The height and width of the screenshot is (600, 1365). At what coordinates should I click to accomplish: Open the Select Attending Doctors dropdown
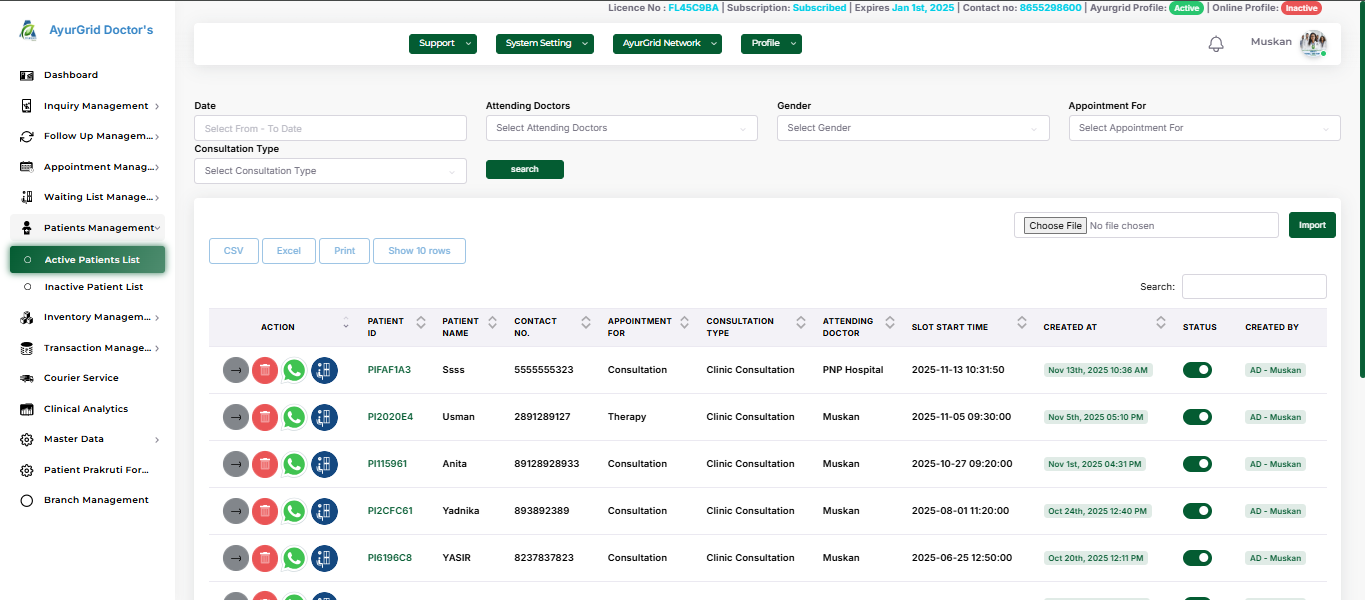click(x=621, y=128)
